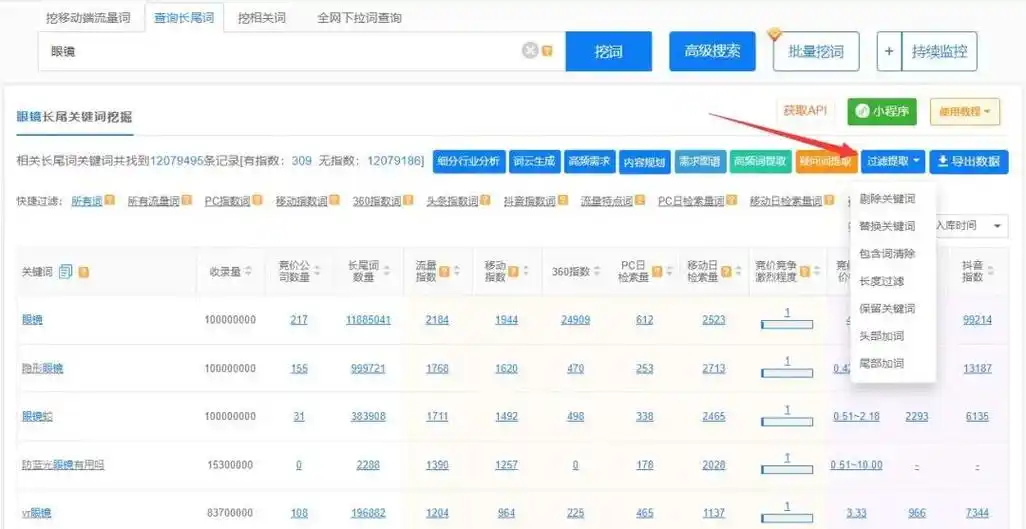Open the help icon next to 移动日检索量词 filter
This screenshot has height=529, width=1026.
tap(828, 200)
